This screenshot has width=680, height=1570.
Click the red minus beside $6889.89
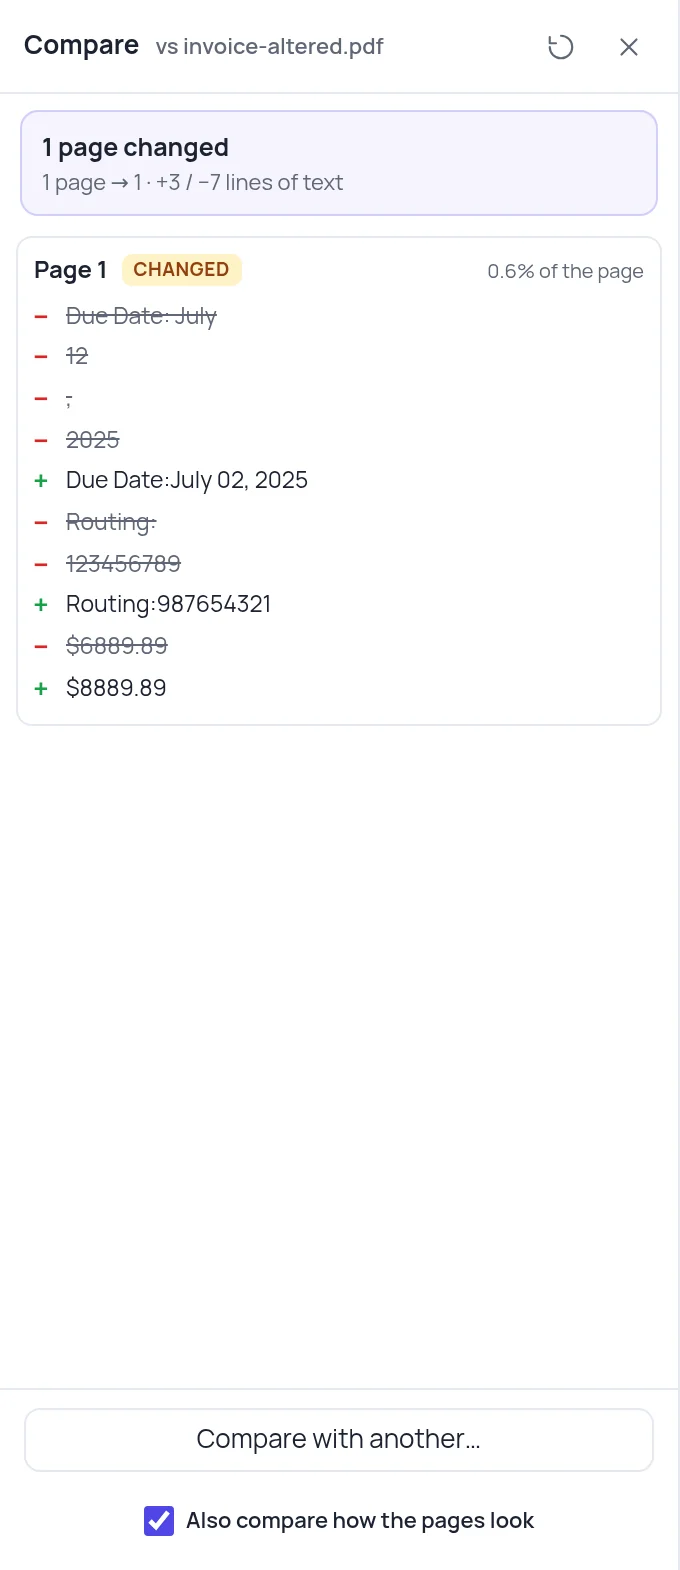[x=41, y=646]
